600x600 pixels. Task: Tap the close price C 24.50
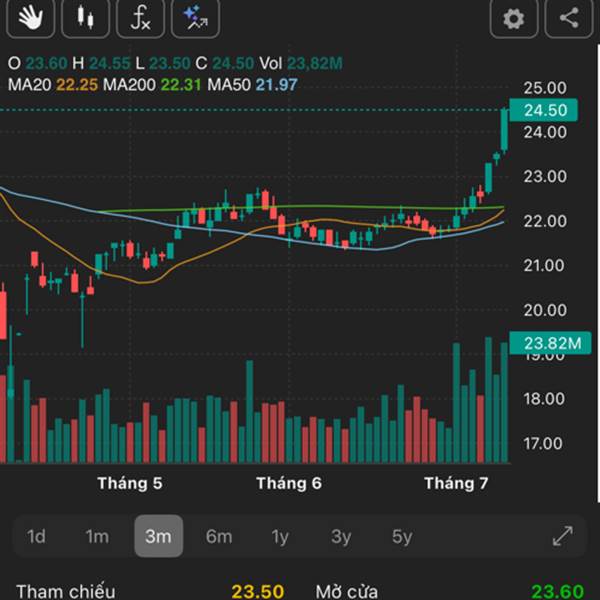pos(225,63)
